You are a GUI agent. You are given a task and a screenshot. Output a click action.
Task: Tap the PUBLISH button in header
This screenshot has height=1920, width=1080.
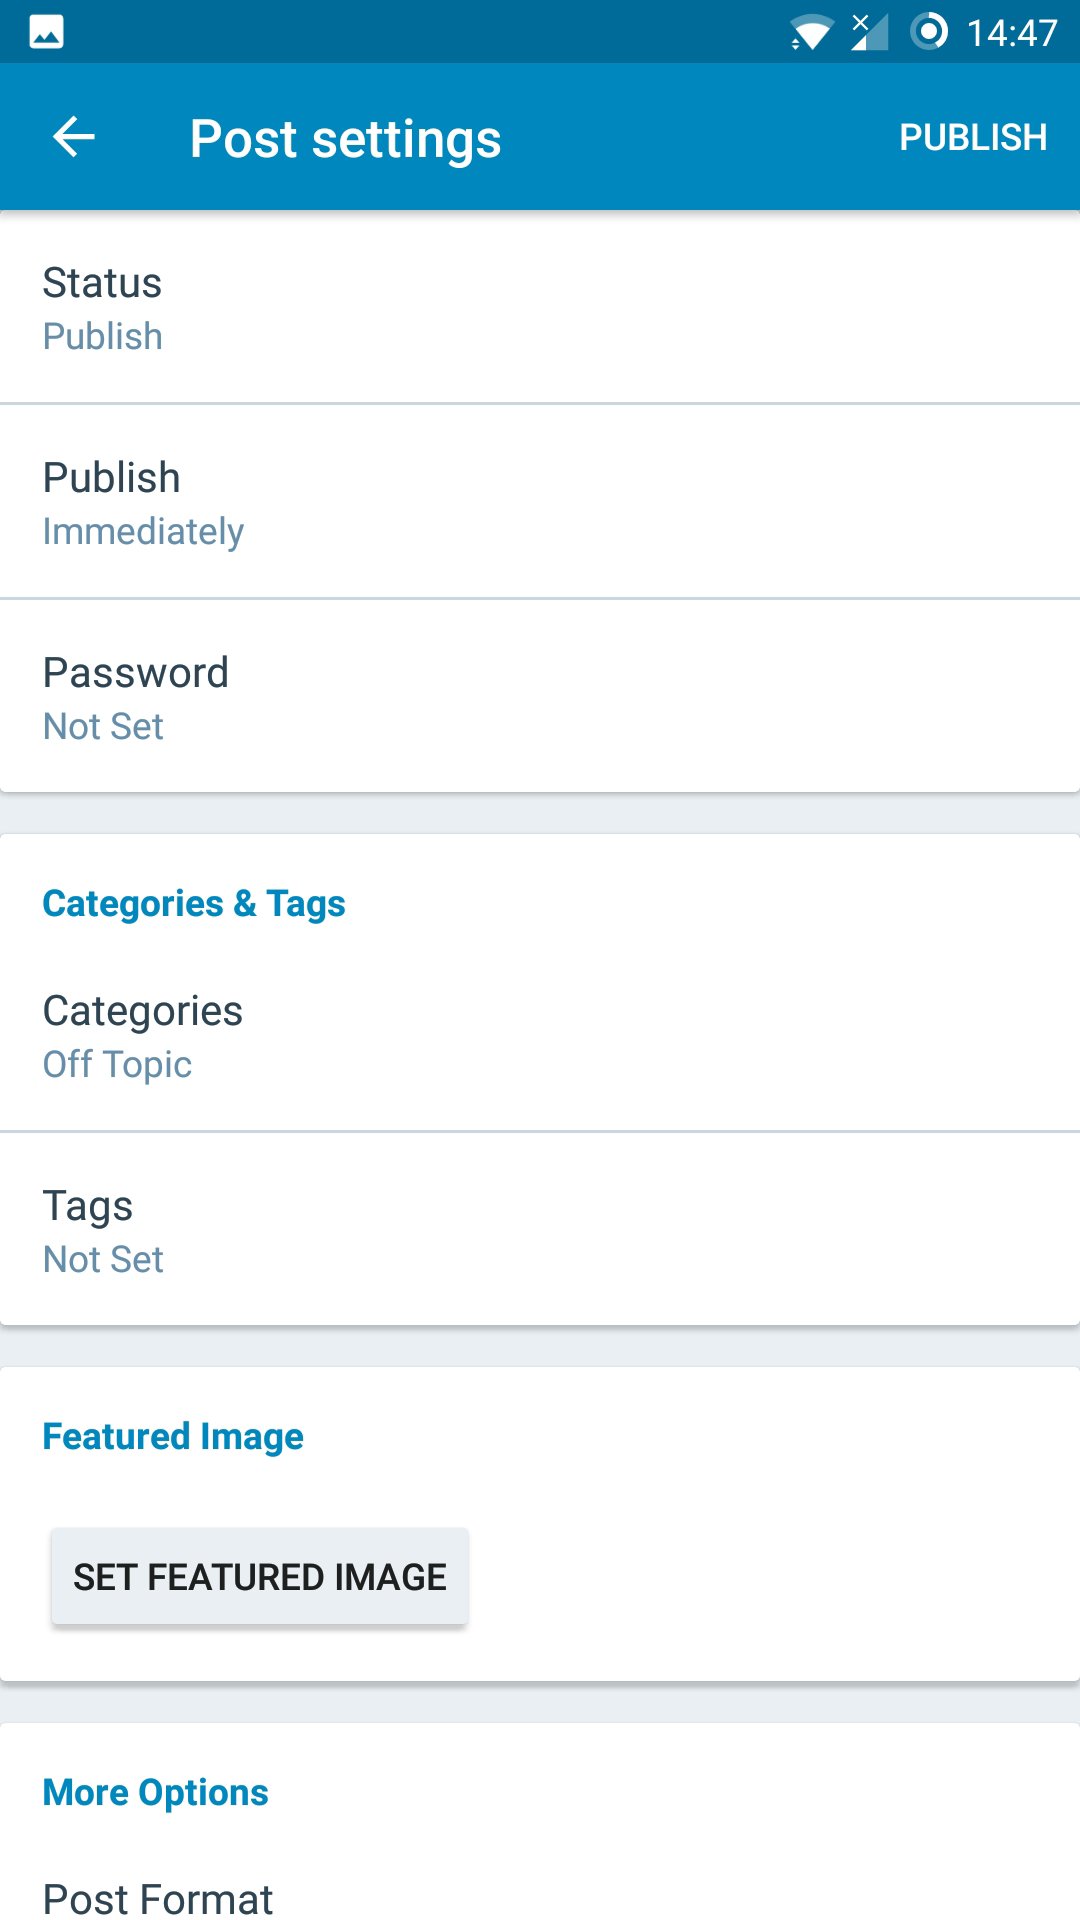point(973,138)
